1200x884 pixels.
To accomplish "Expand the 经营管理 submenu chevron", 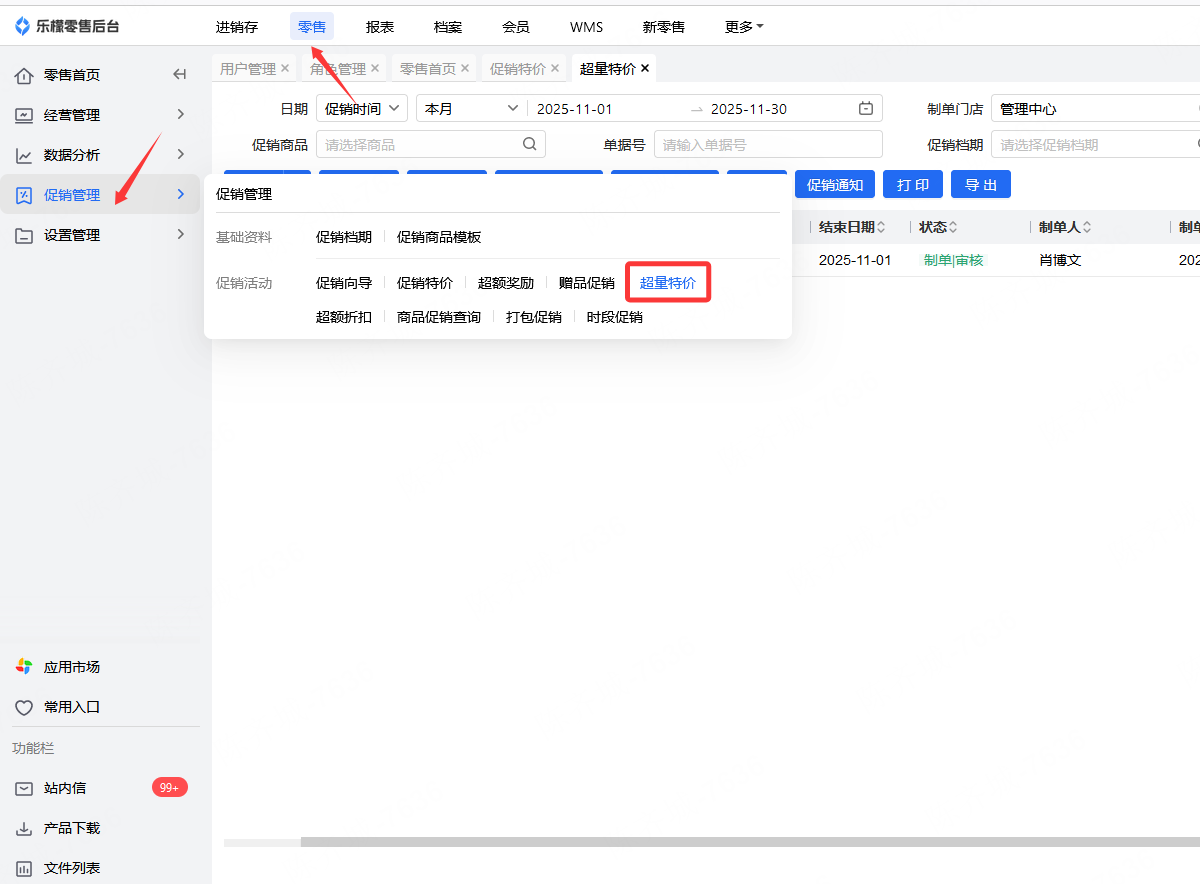I will (x=181, y=114).
